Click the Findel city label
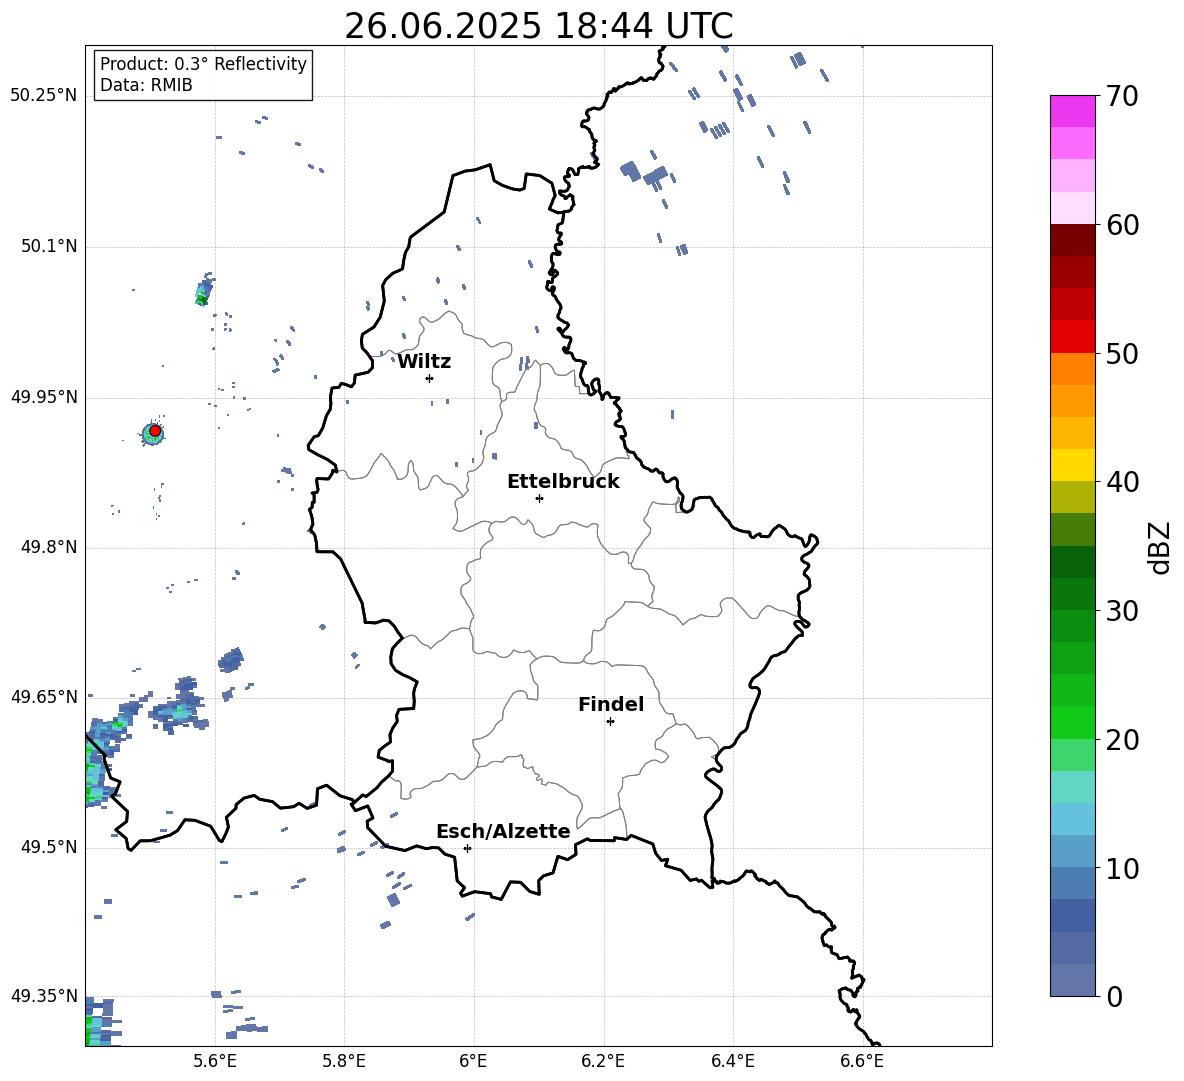The width and height of the screenshot is (1184, 1081). [x=611, y=704]
